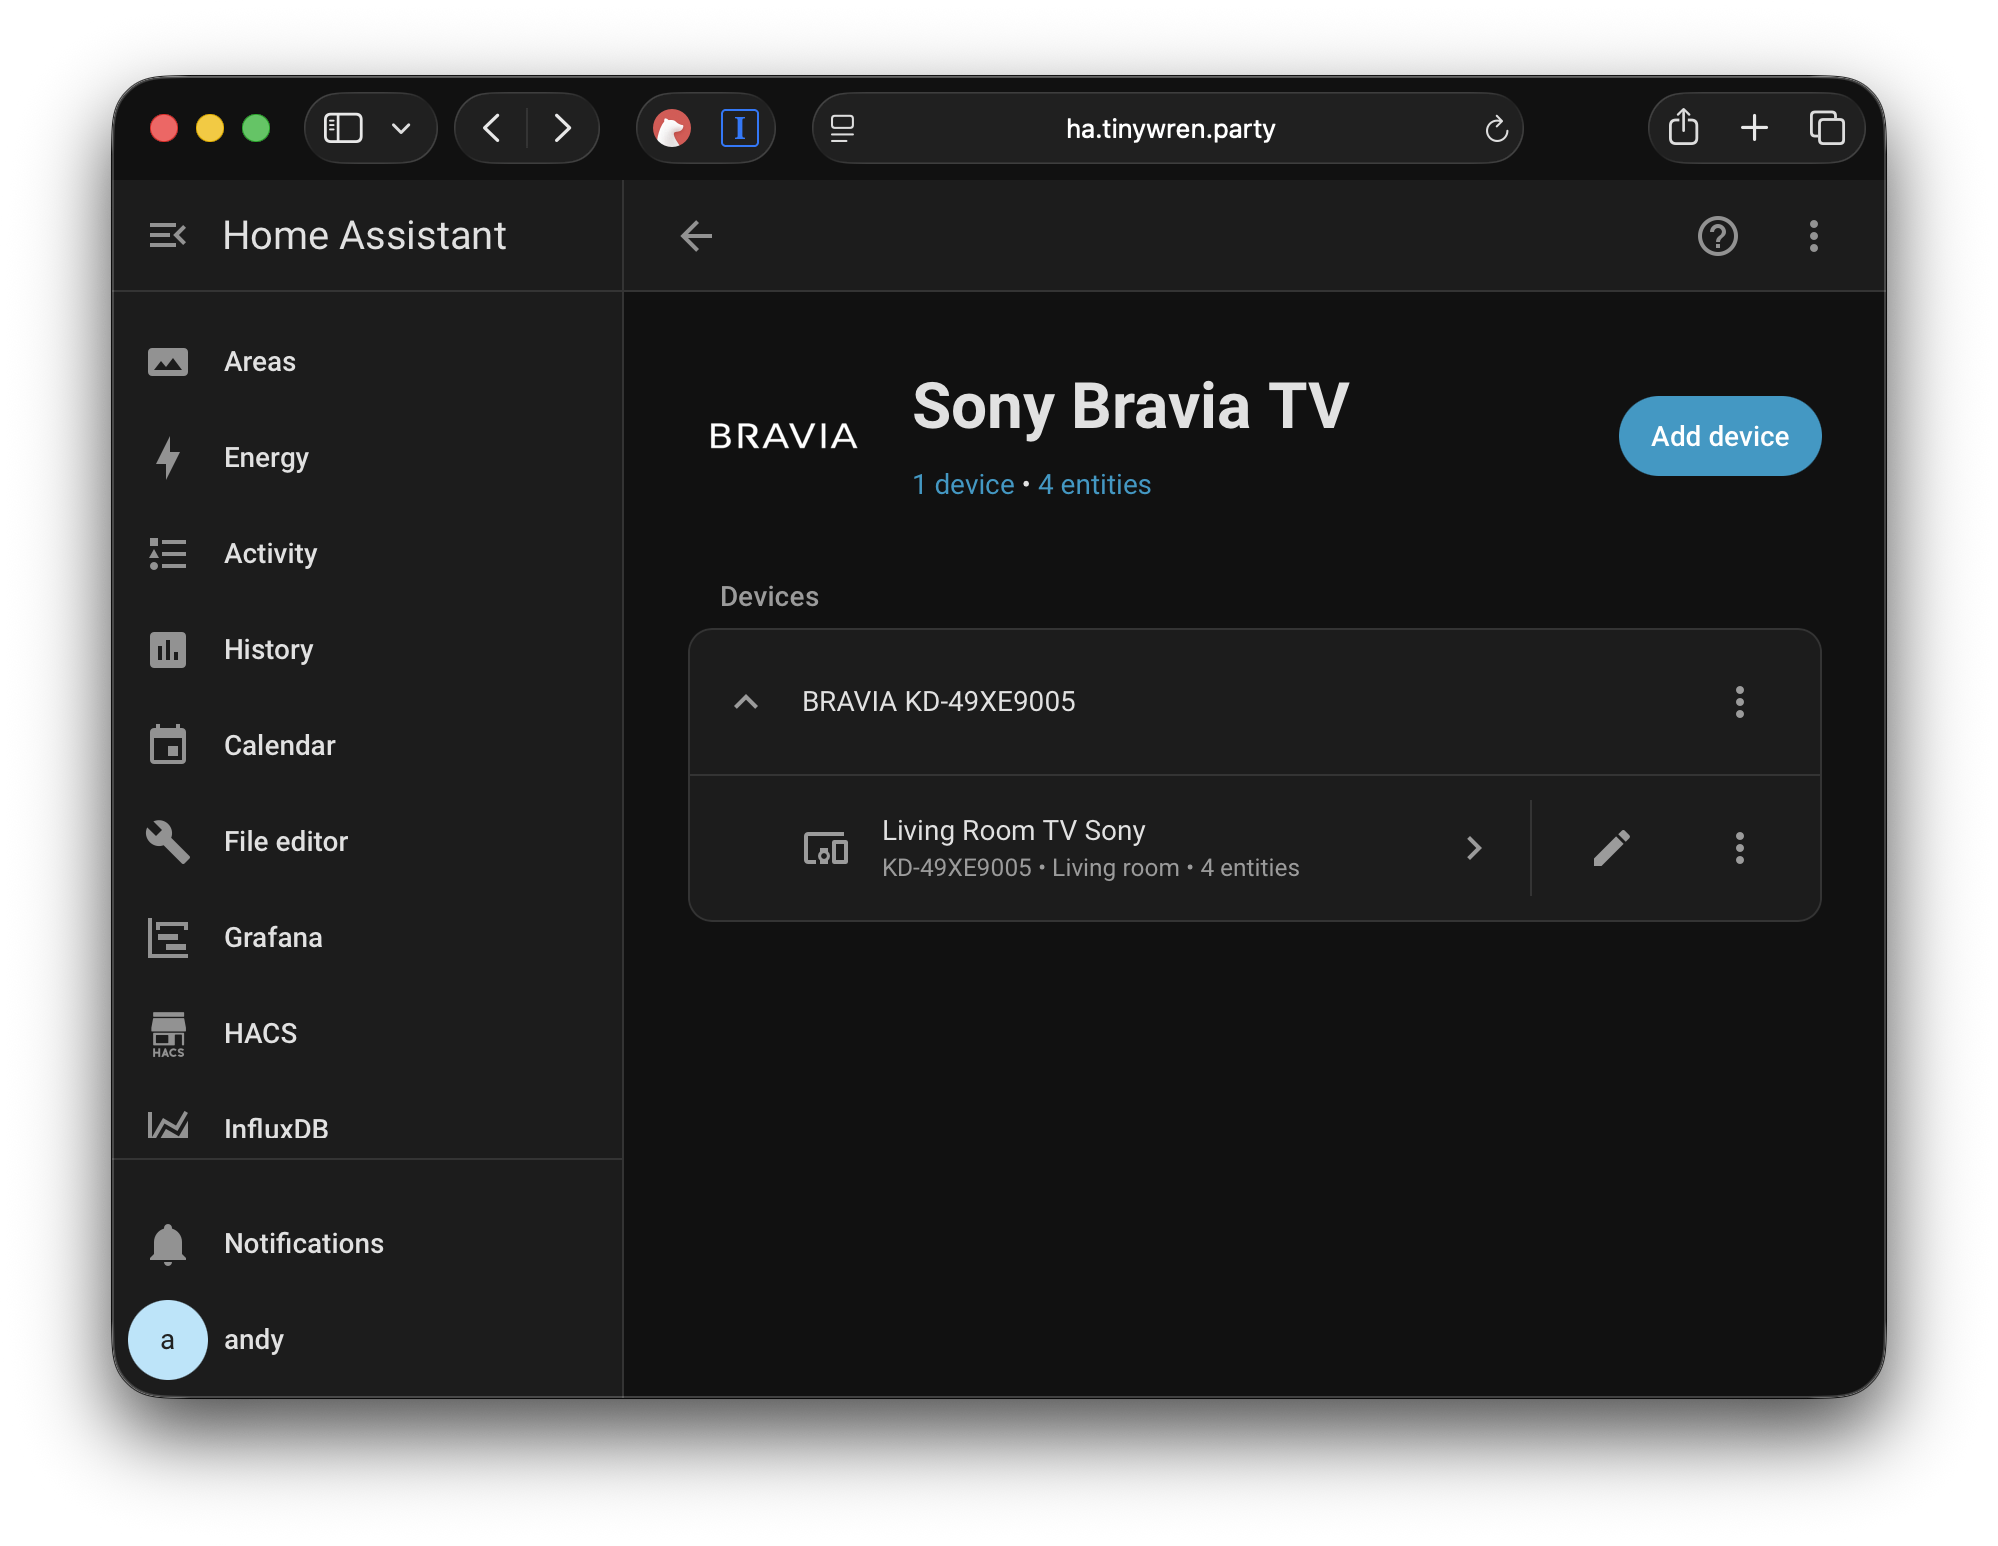The width and height of the screenshot is (1998, 1546).
Task: Open the overflow menu for BRAVIA KD-49XE9005
Action: (x=1740, y=703)
